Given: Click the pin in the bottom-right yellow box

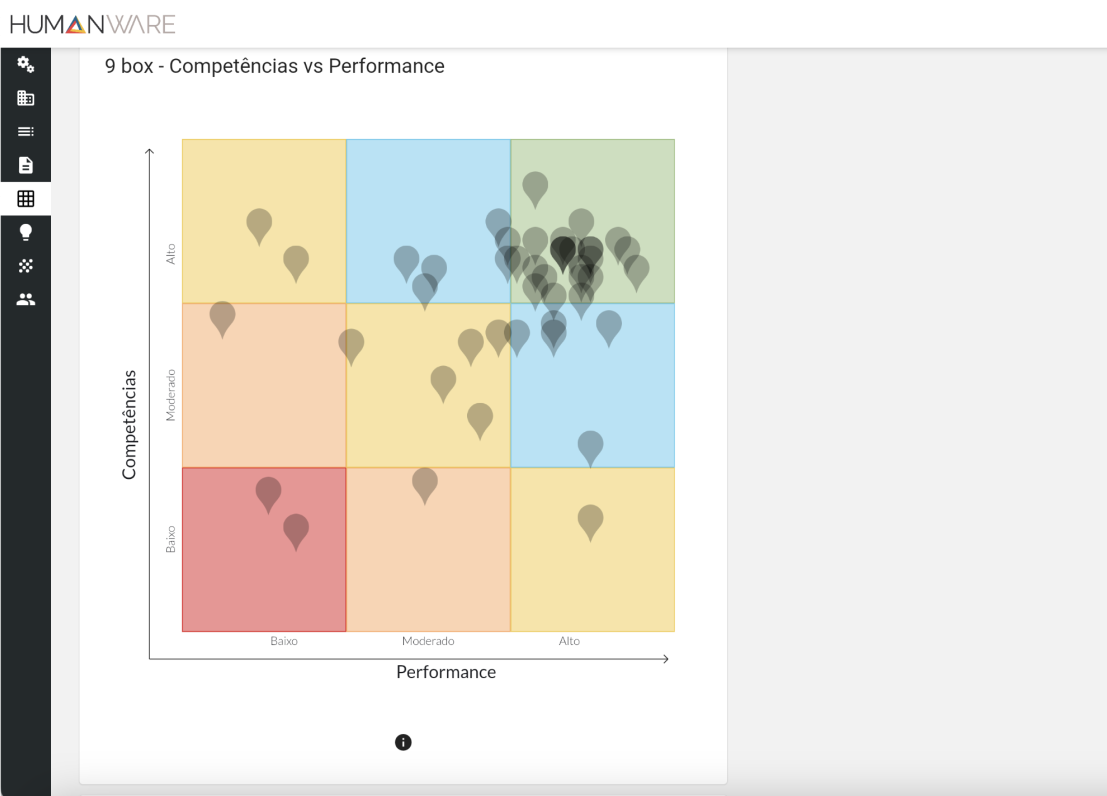Looking at the screenshot, I should point(590,520).
